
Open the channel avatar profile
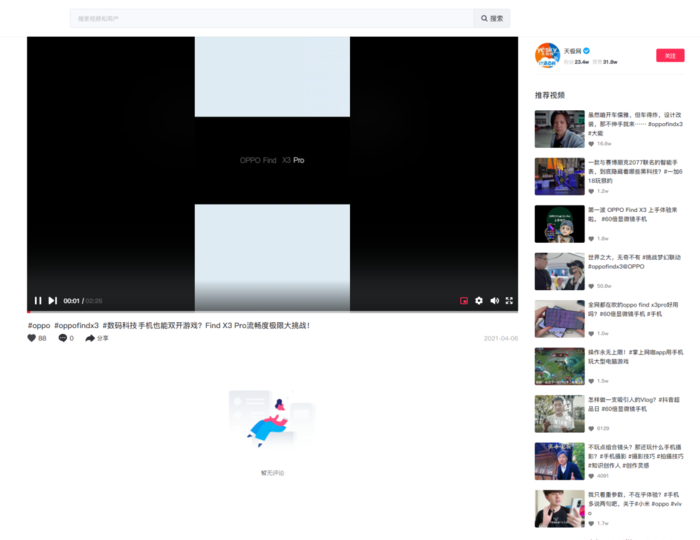(547, 55)
